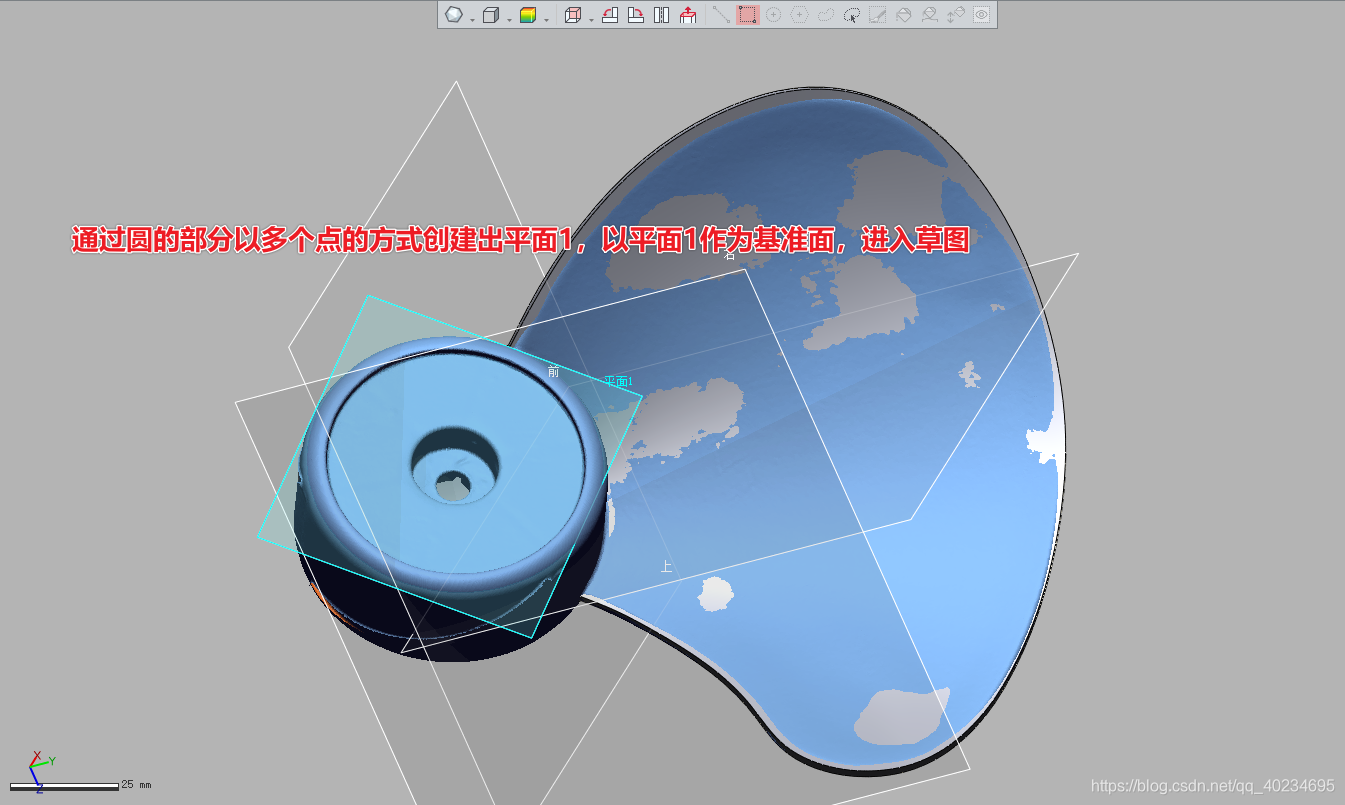Click the body display cube icon
This screenshot has height=805, width=1345.
[x=490, y=15]
